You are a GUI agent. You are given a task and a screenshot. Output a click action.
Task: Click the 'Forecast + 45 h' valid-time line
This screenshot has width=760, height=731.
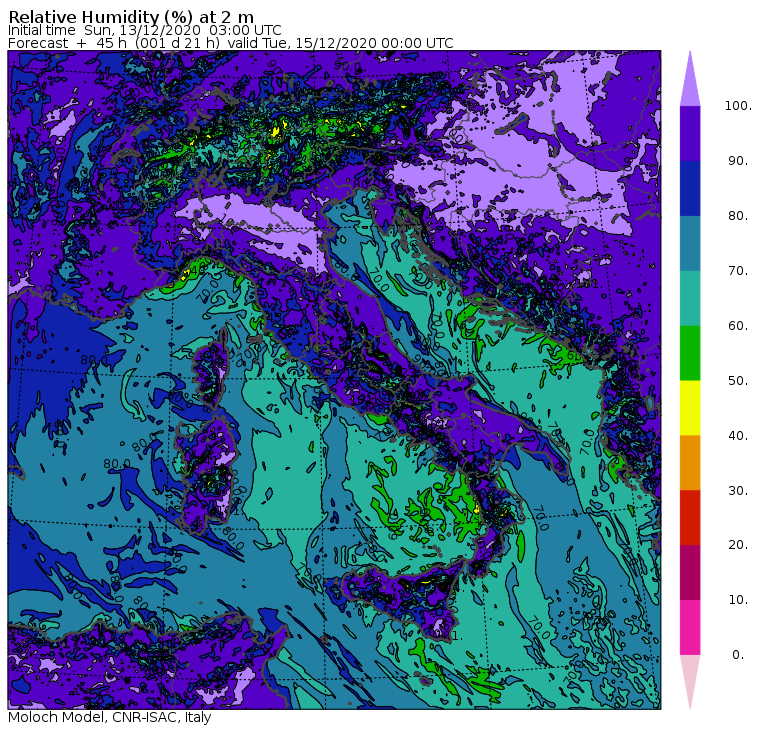231,43
